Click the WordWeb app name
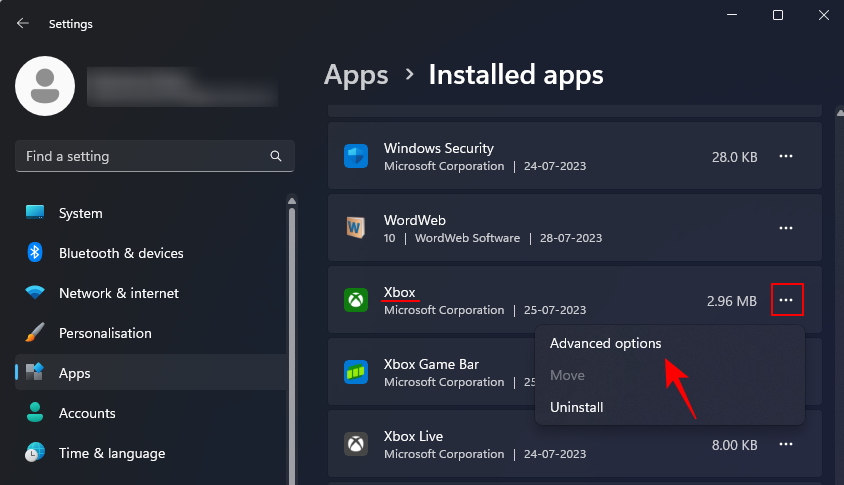 pyautogui.click(x=414, y=220)
